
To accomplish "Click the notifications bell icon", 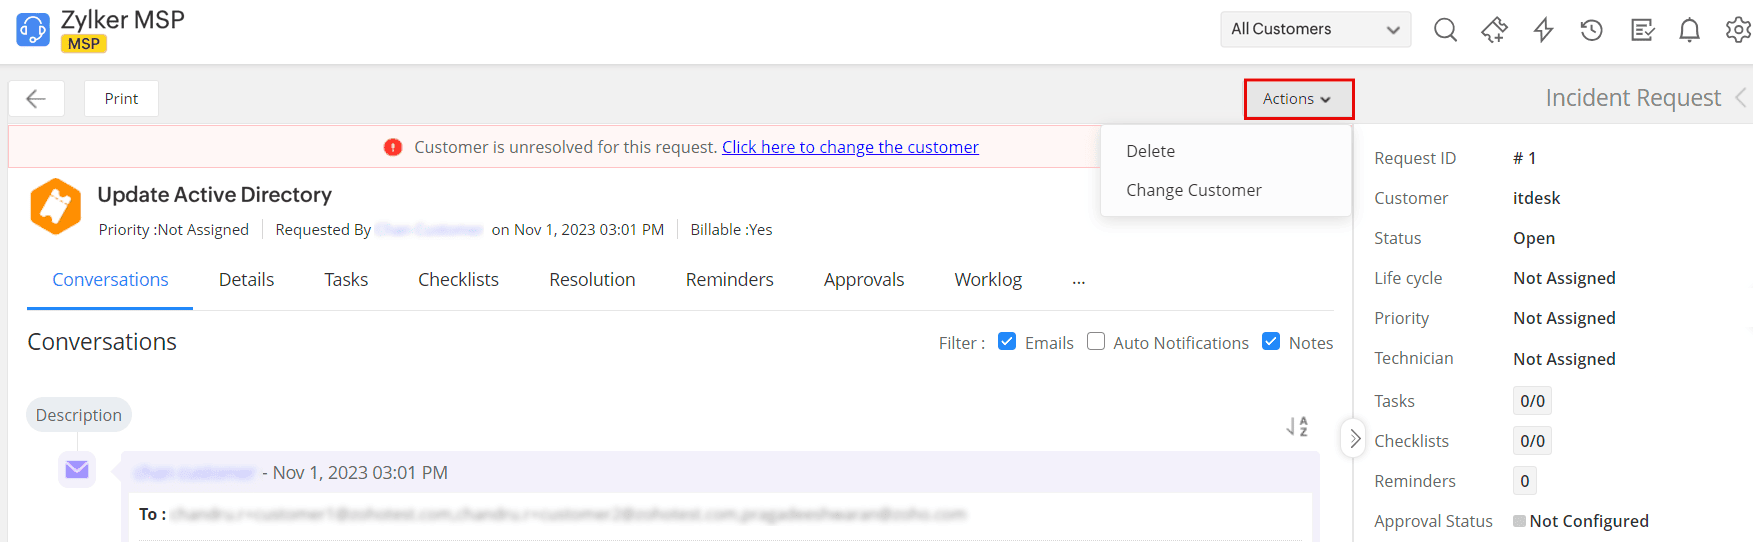I will [x=1689, y=30].
